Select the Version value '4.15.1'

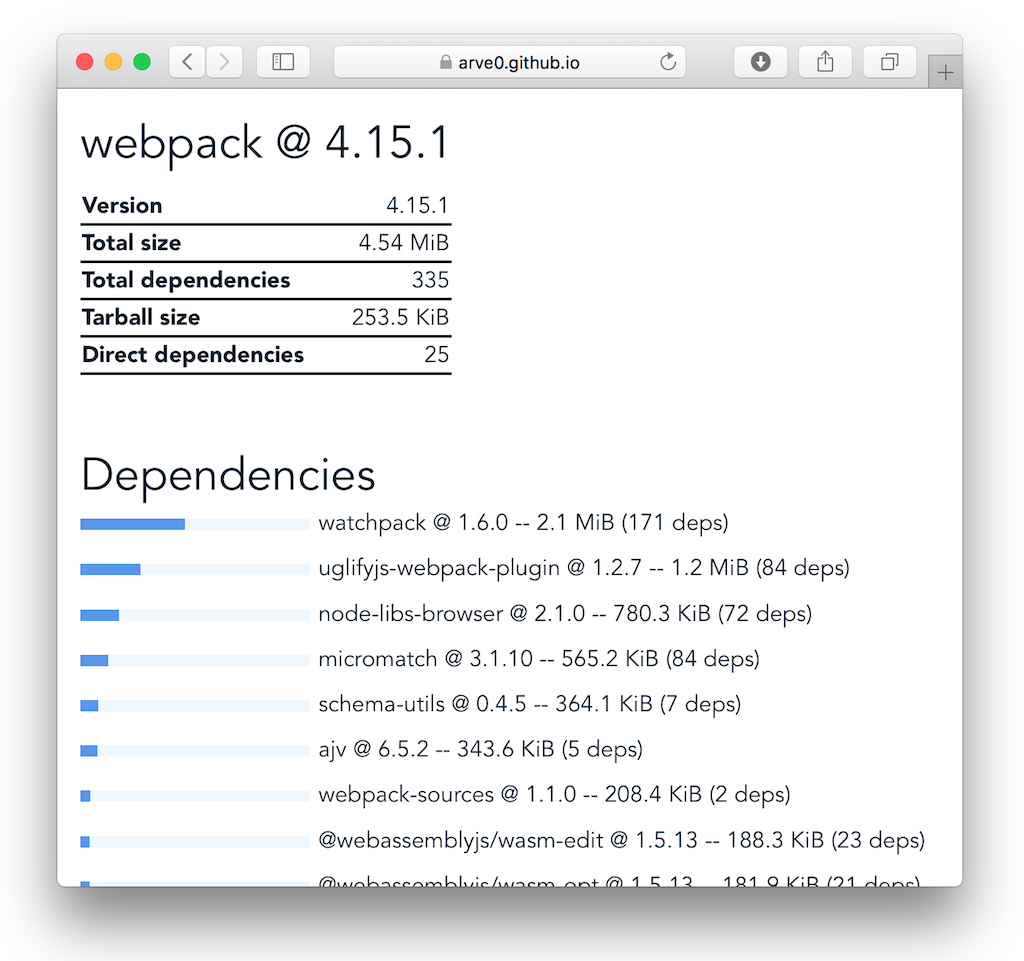pyautogui.click(x=417, y=206)
